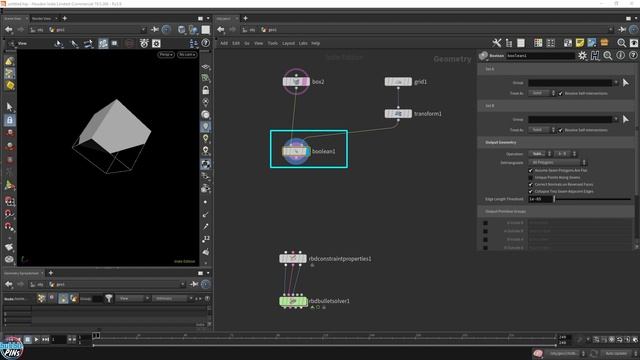Image resolution: width=640 pixels, height=360 pixels.
Task: Toggle the viewport lock camera icon
Action: [x=206, y=90]
